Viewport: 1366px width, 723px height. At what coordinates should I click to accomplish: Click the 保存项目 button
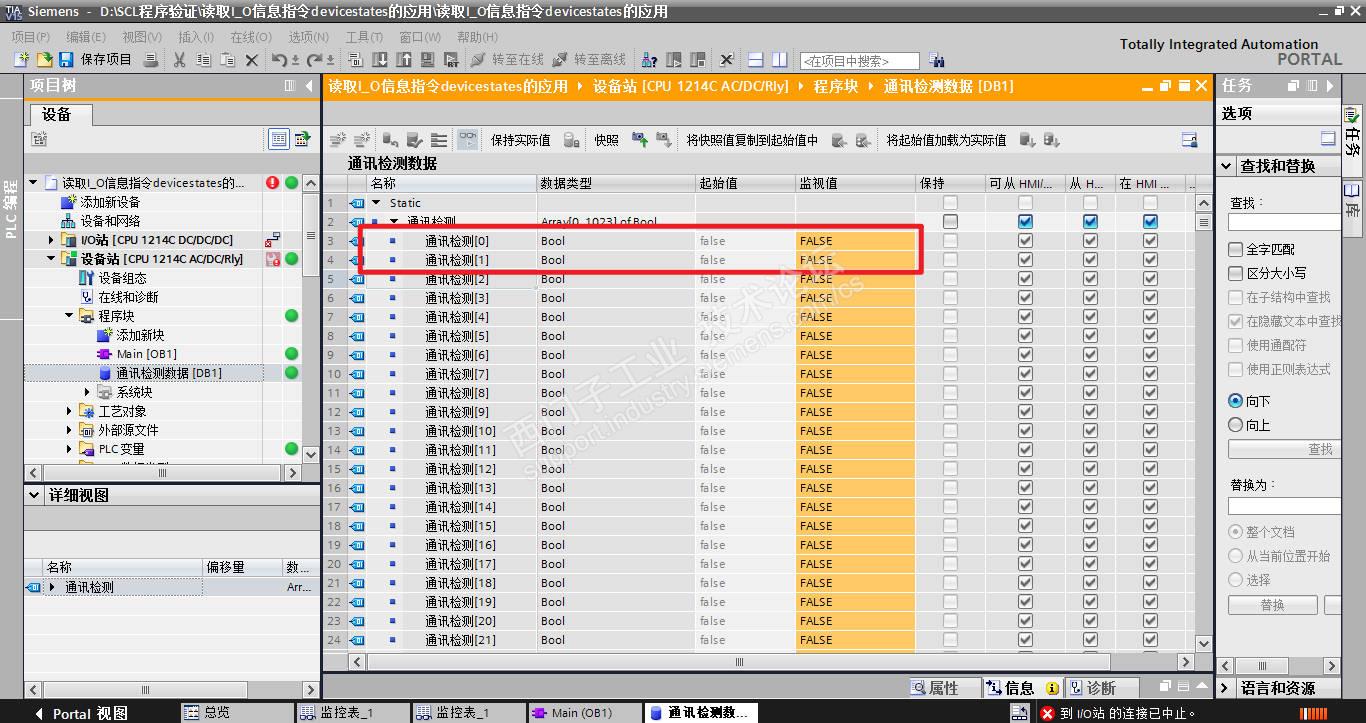click(x=95, y=60)
